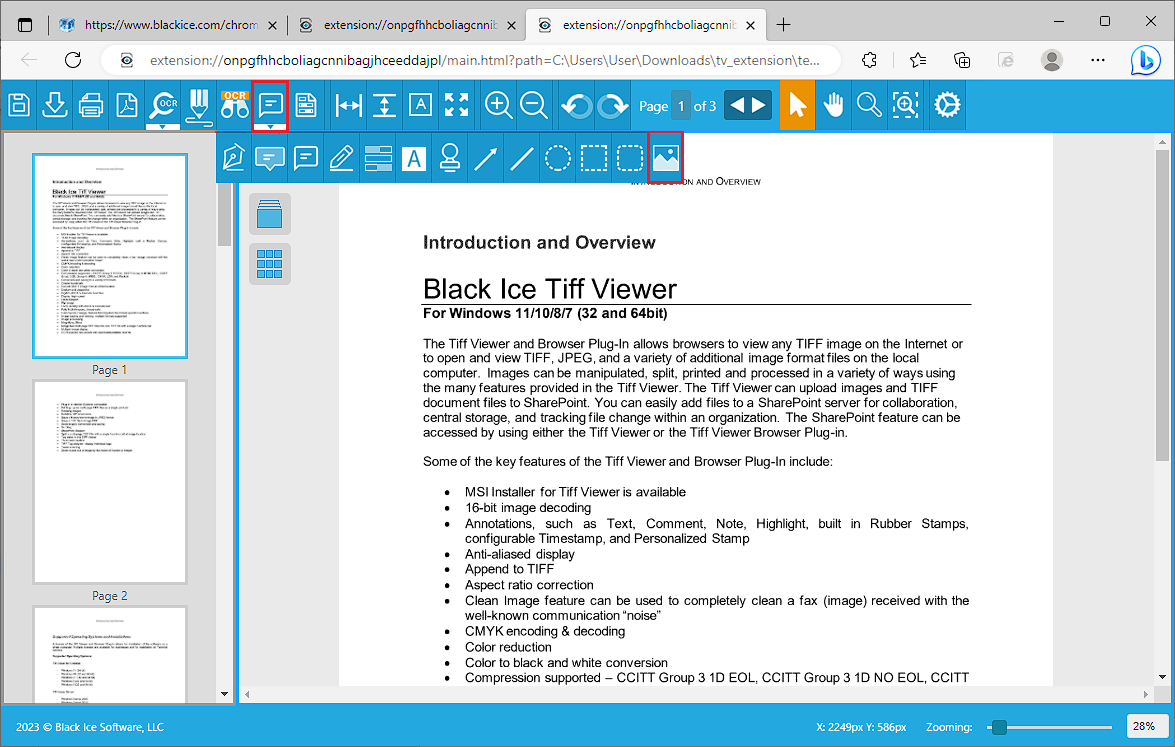Pick the striped-bars highlight annotation tool

tap(378, 158)
